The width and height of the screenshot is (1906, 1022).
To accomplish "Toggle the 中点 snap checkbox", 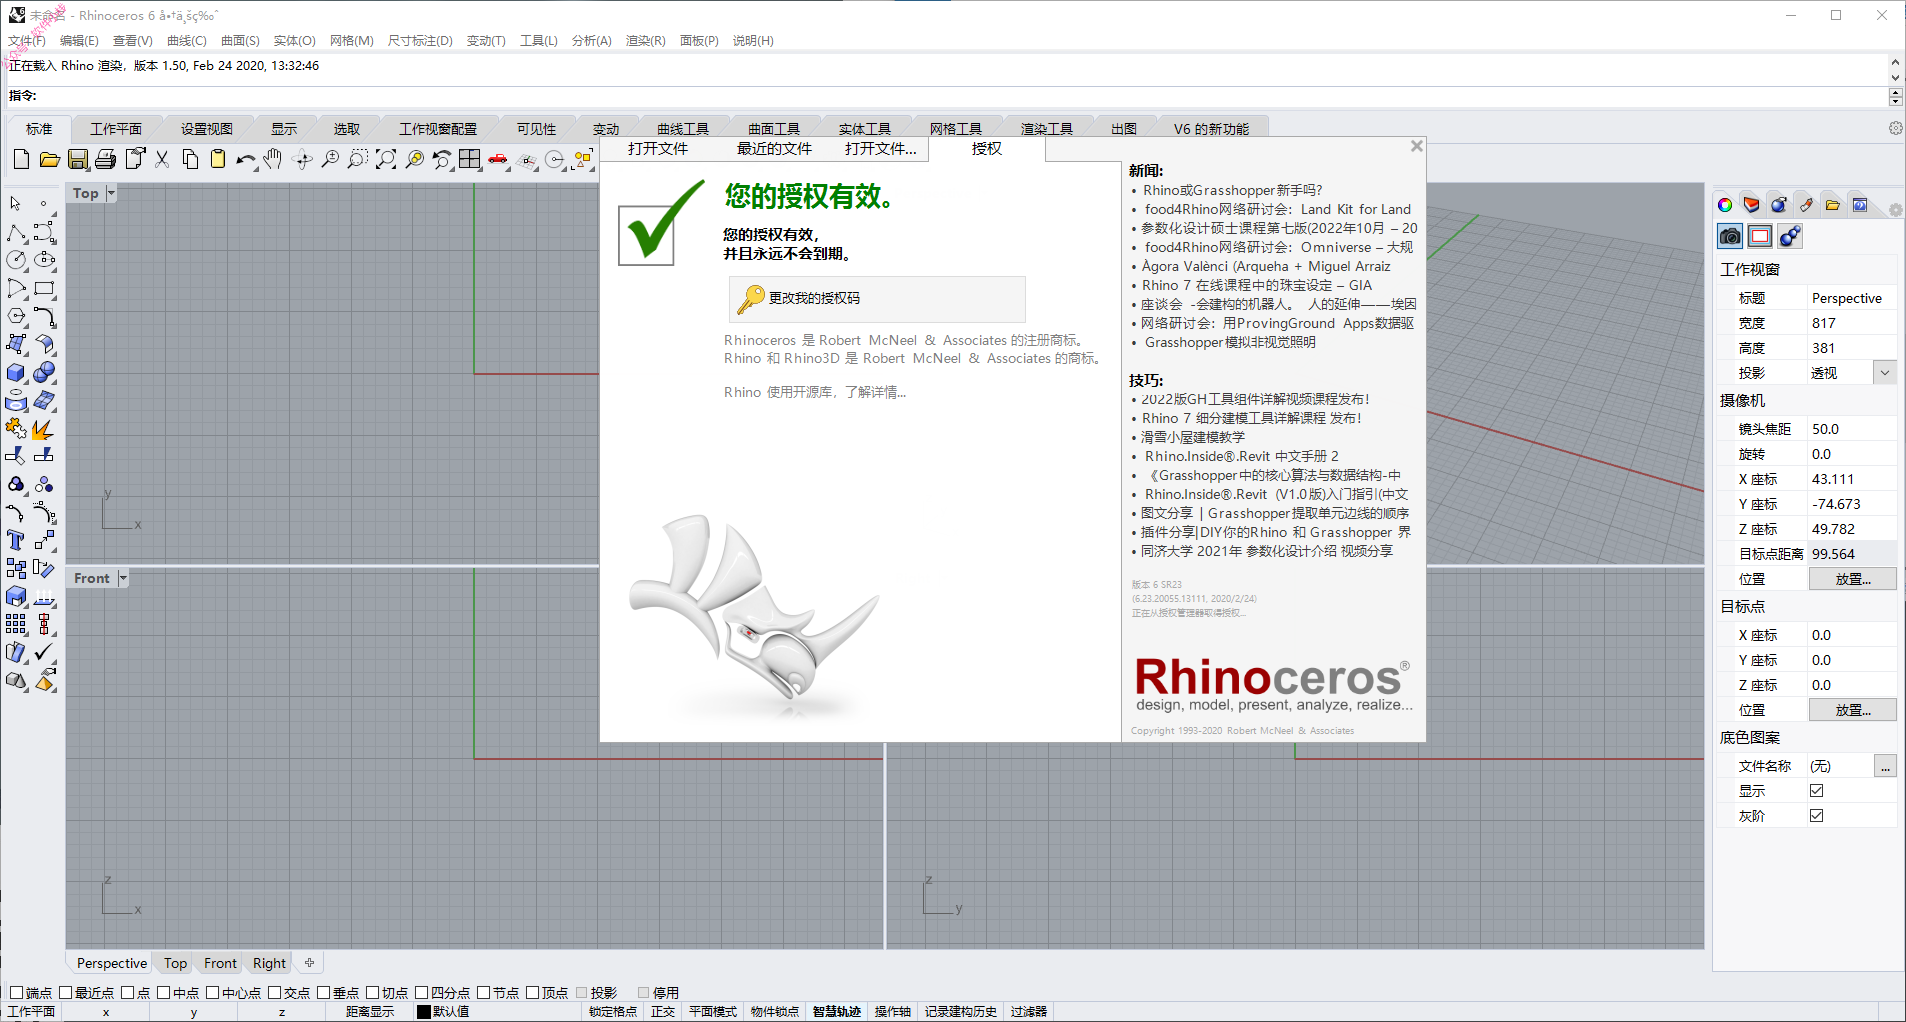I will [x=164, y=993].
